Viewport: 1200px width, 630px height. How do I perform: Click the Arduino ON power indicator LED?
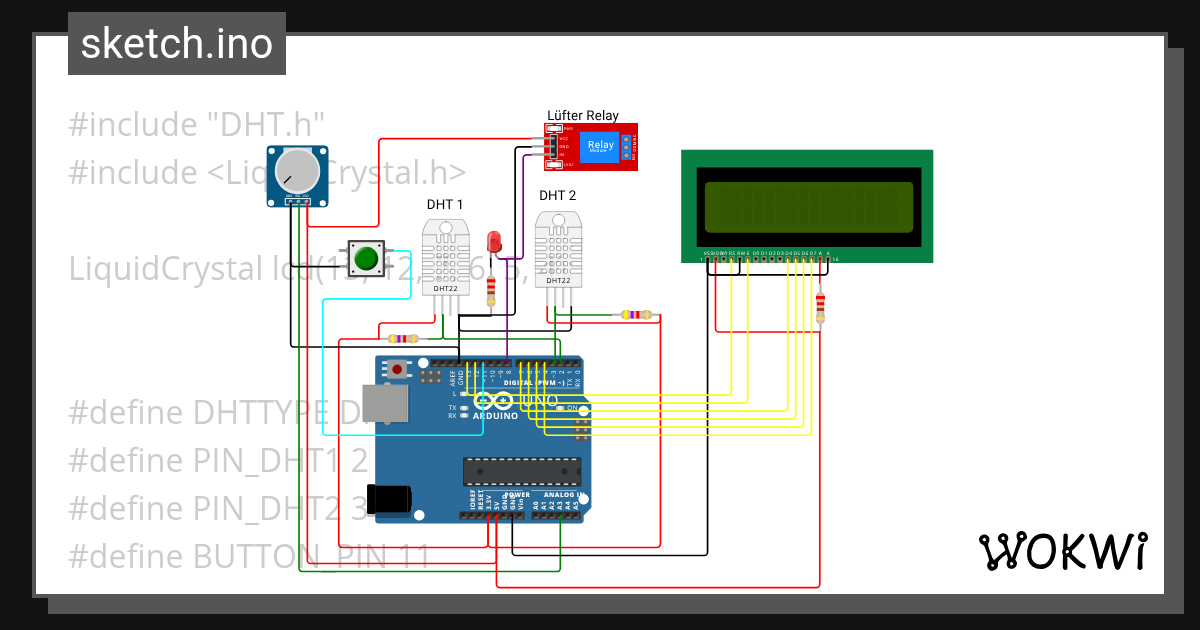561,408
